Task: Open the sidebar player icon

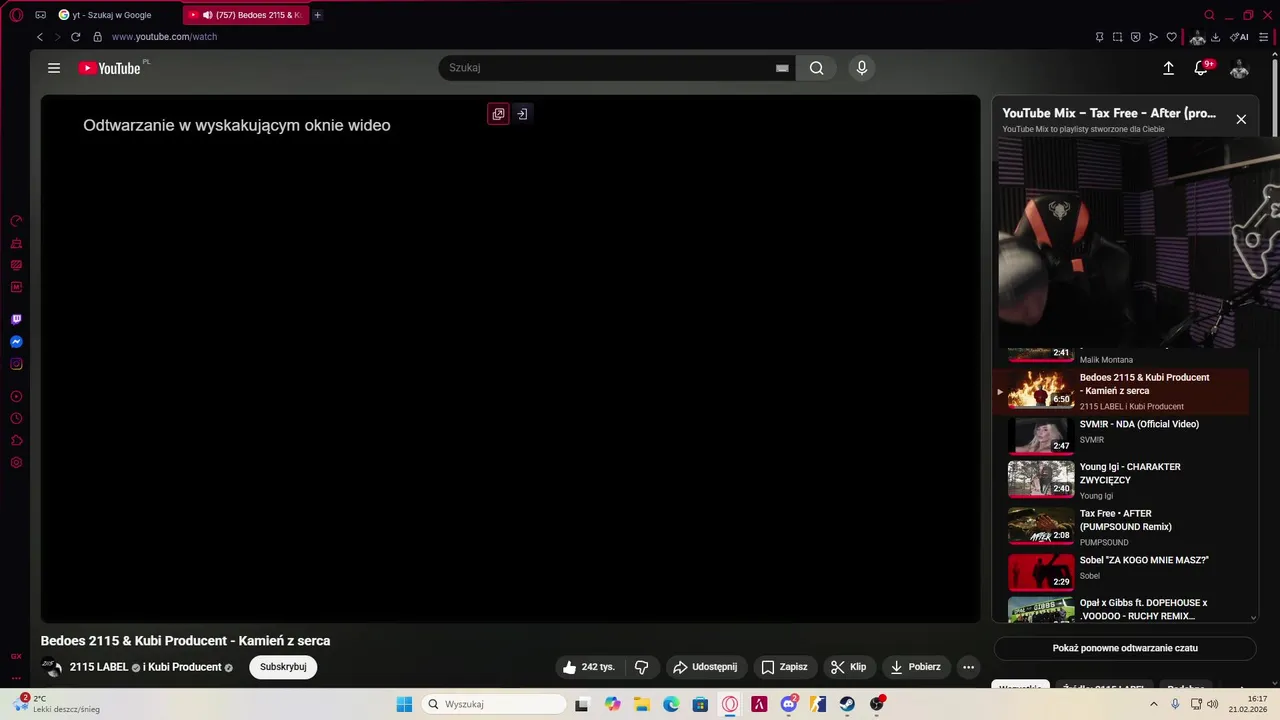Action: [16, 397]
